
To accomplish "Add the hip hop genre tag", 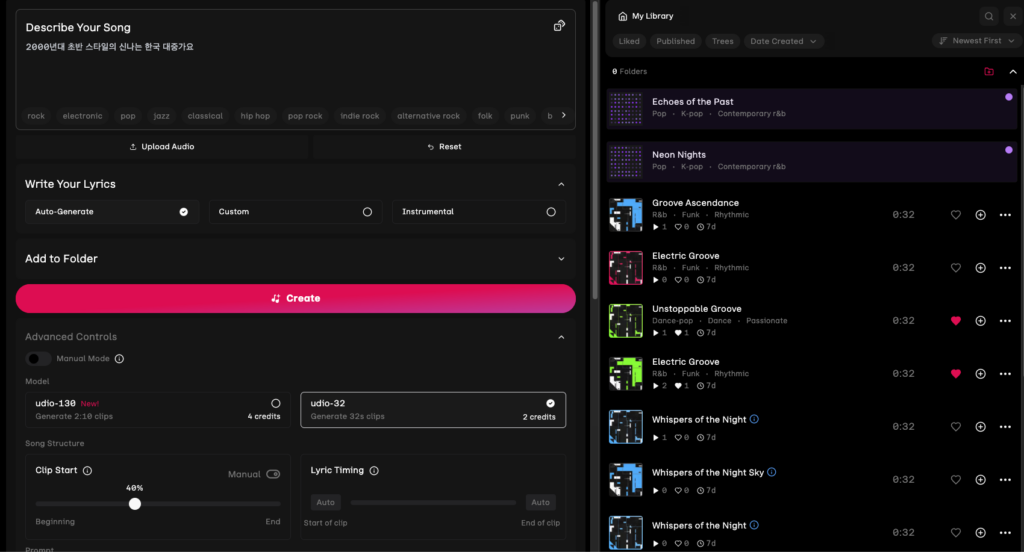I will (255, 116).
